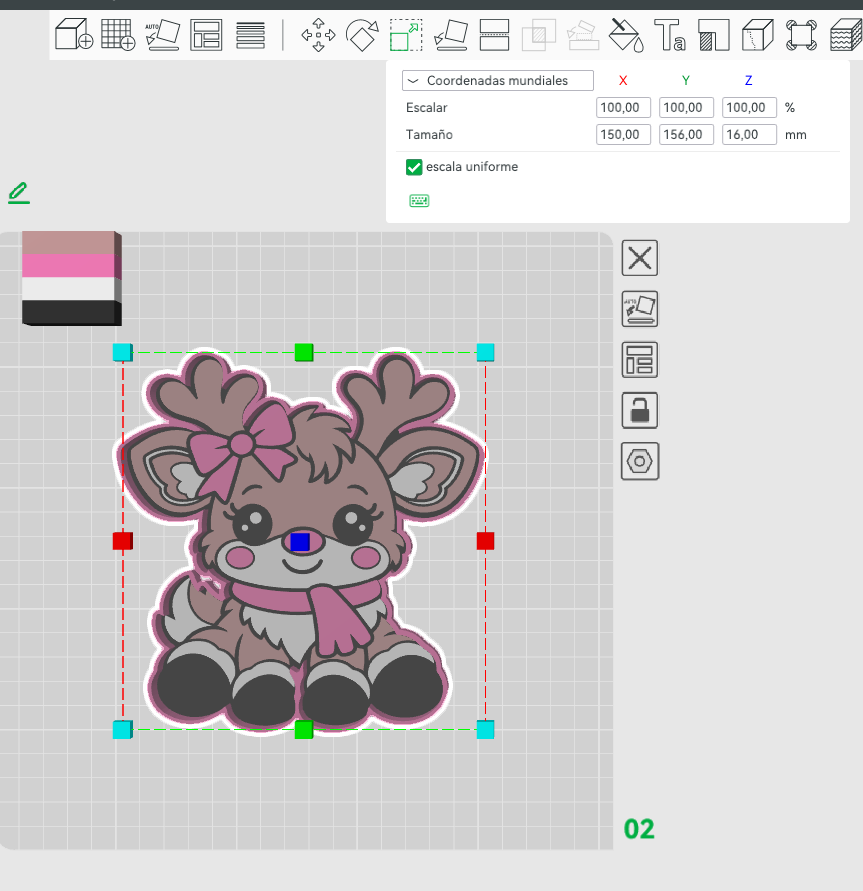
Task: Click the green keyboard shortcut icon
Action: tap(419, 201)
